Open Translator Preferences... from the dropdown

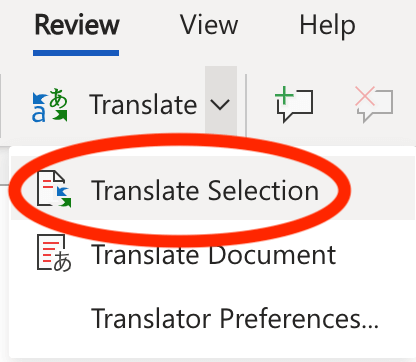[235, 319]
